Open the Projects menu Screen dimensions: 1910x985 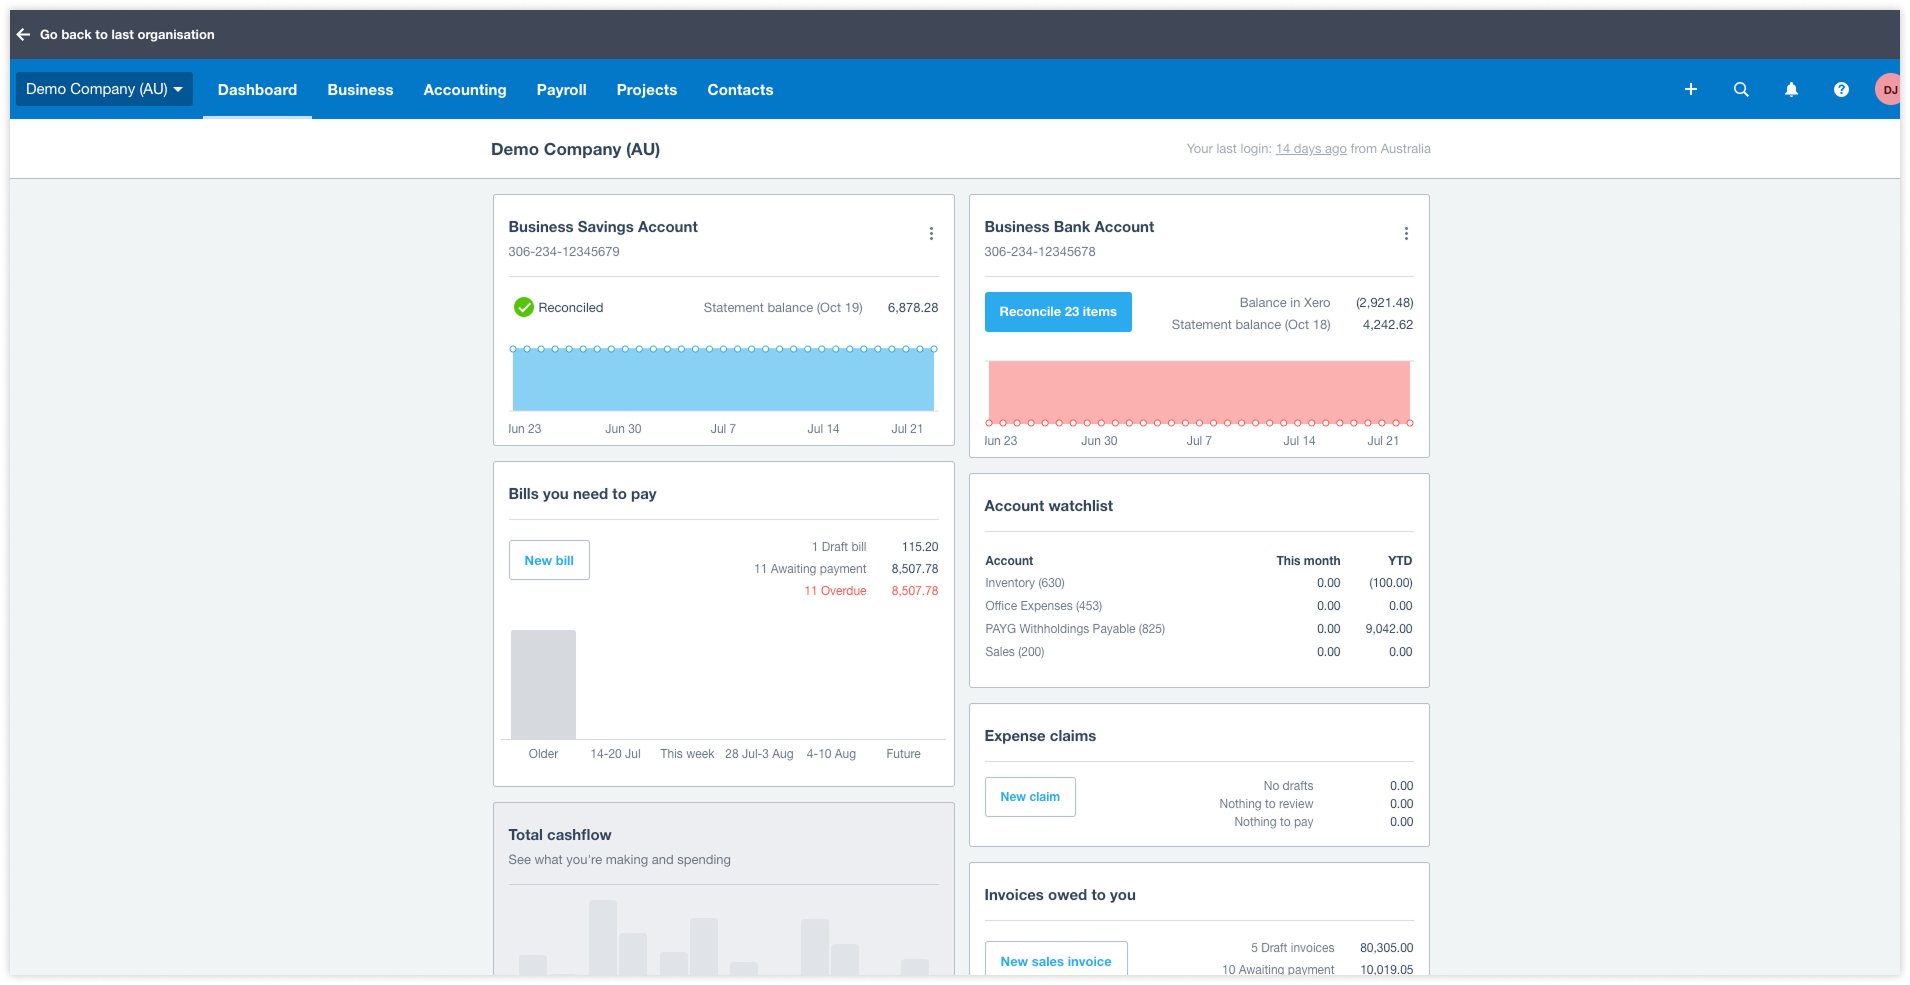pos(646,90)
